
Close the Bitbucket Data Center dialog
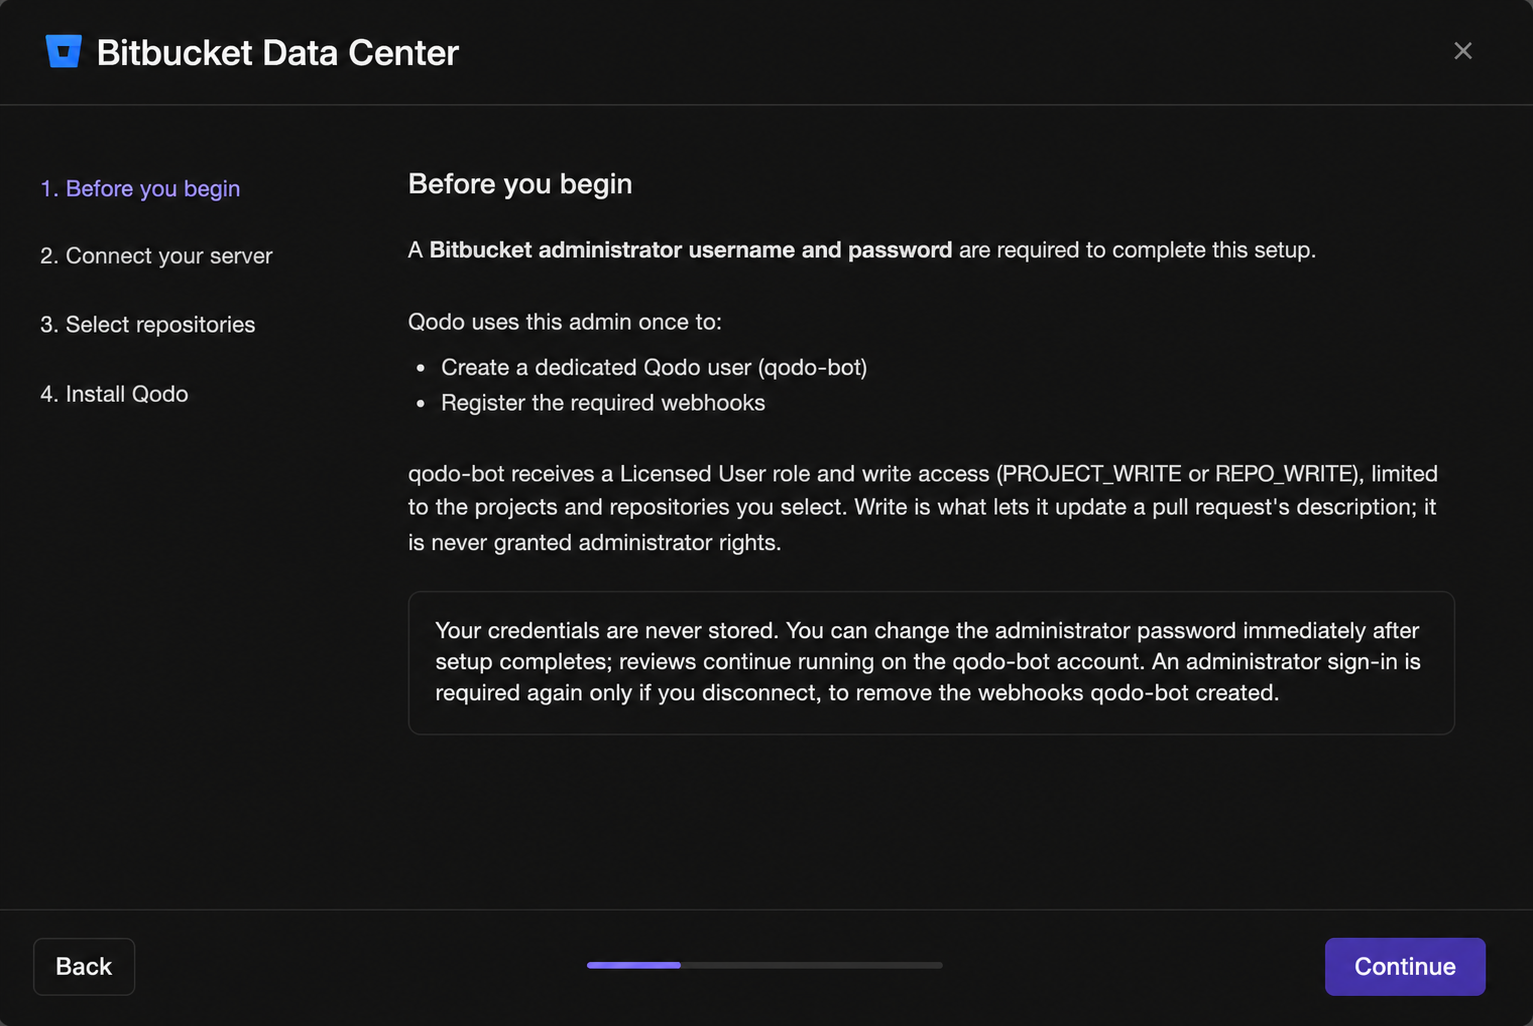pyautogui.click(x=1462, y=51)
